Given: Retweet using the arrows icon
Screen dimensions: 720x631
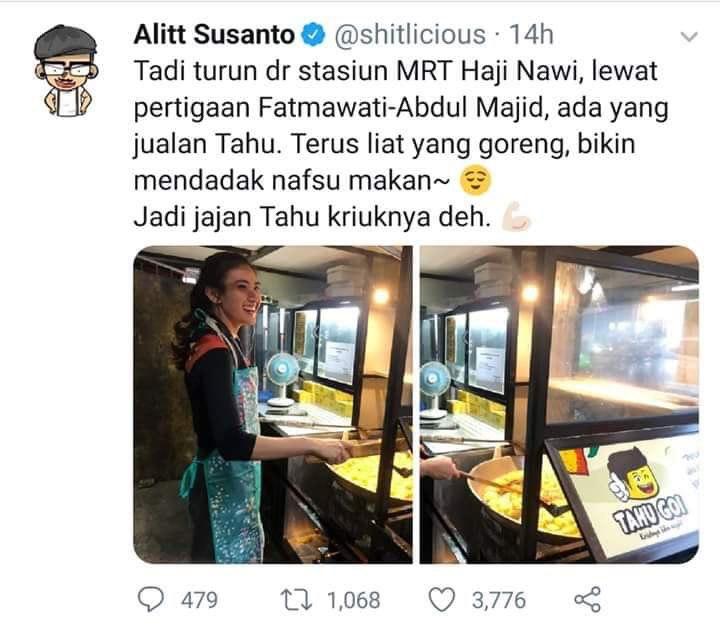Looking at the screenshot, I should click(297, 600).
